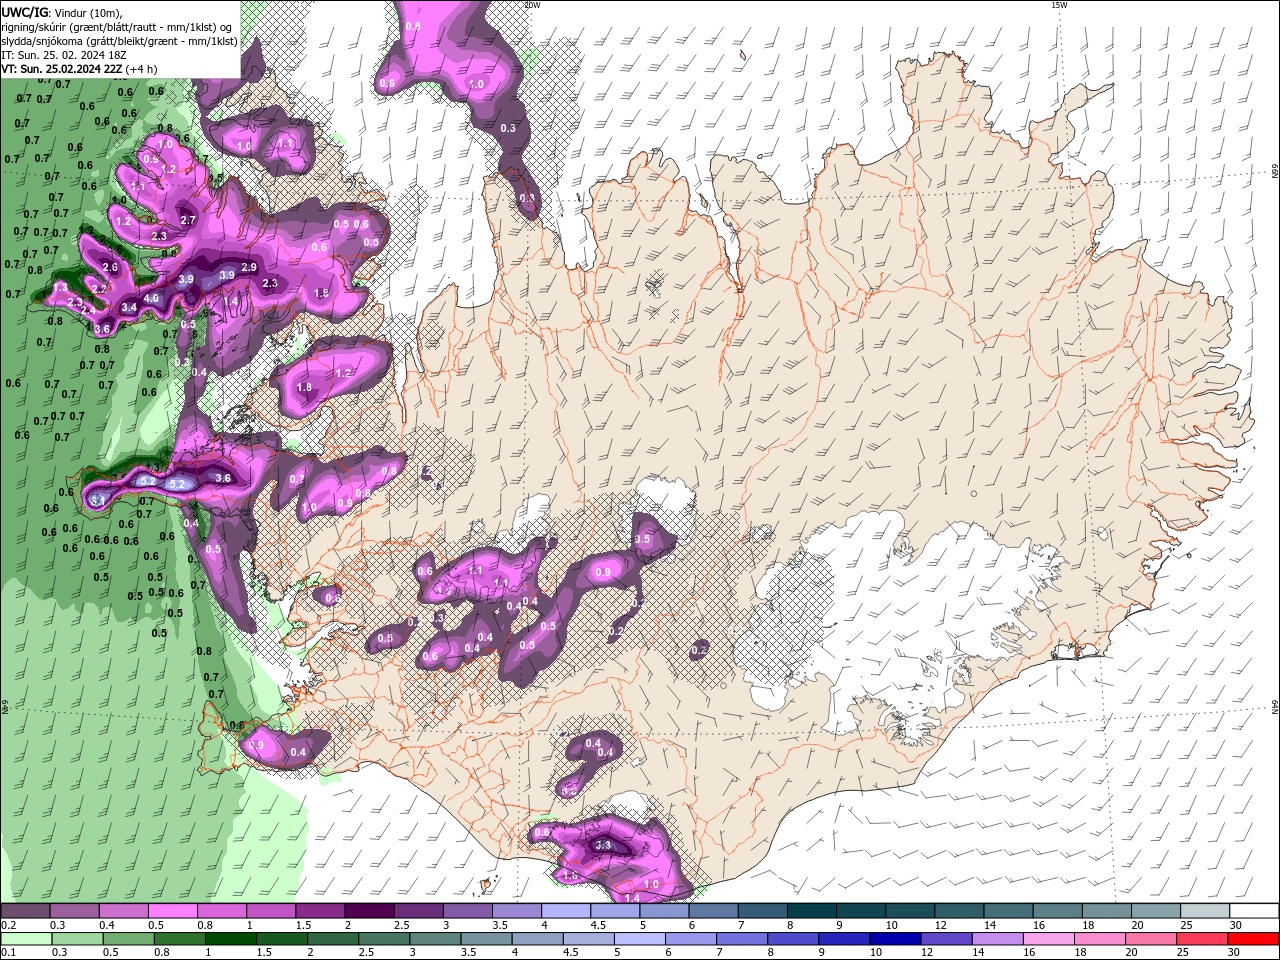The width and height of the screenshot is (1280, 960).
Task: Click the bright red 30 mm rain legend swatch
Action: 1254,939
